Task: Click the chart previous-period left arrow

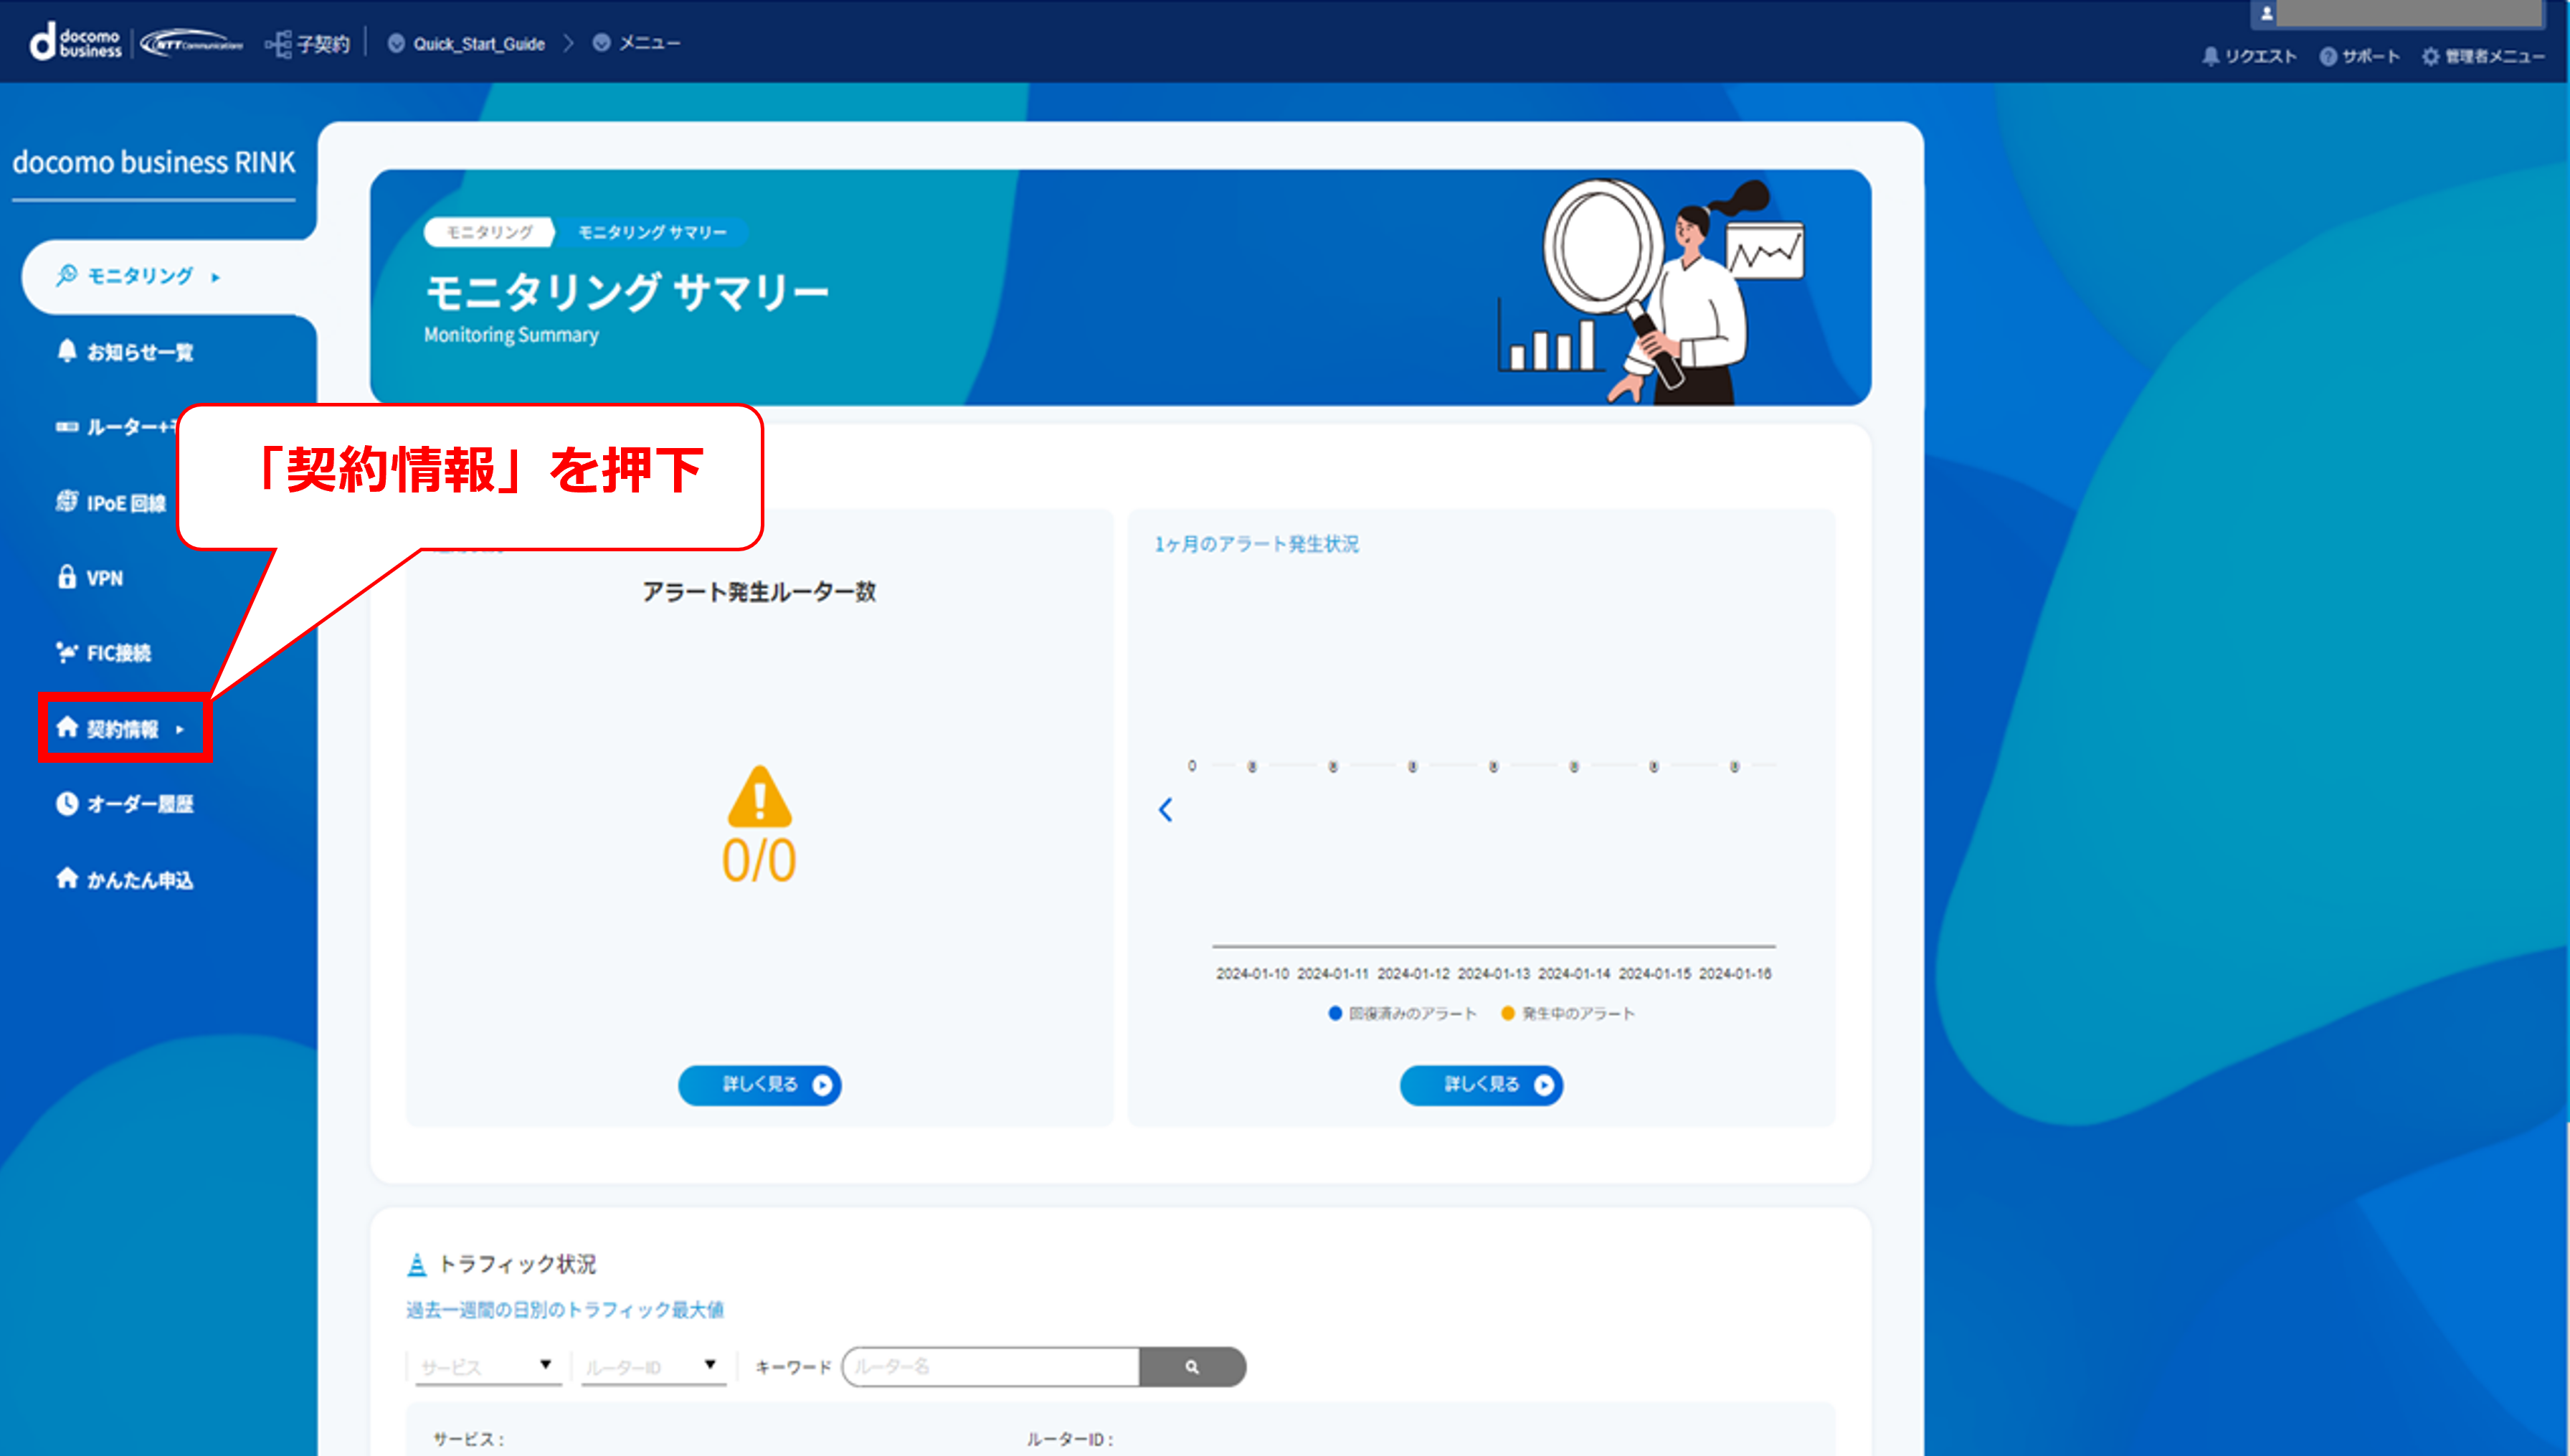Action: tap(1166, 810)
